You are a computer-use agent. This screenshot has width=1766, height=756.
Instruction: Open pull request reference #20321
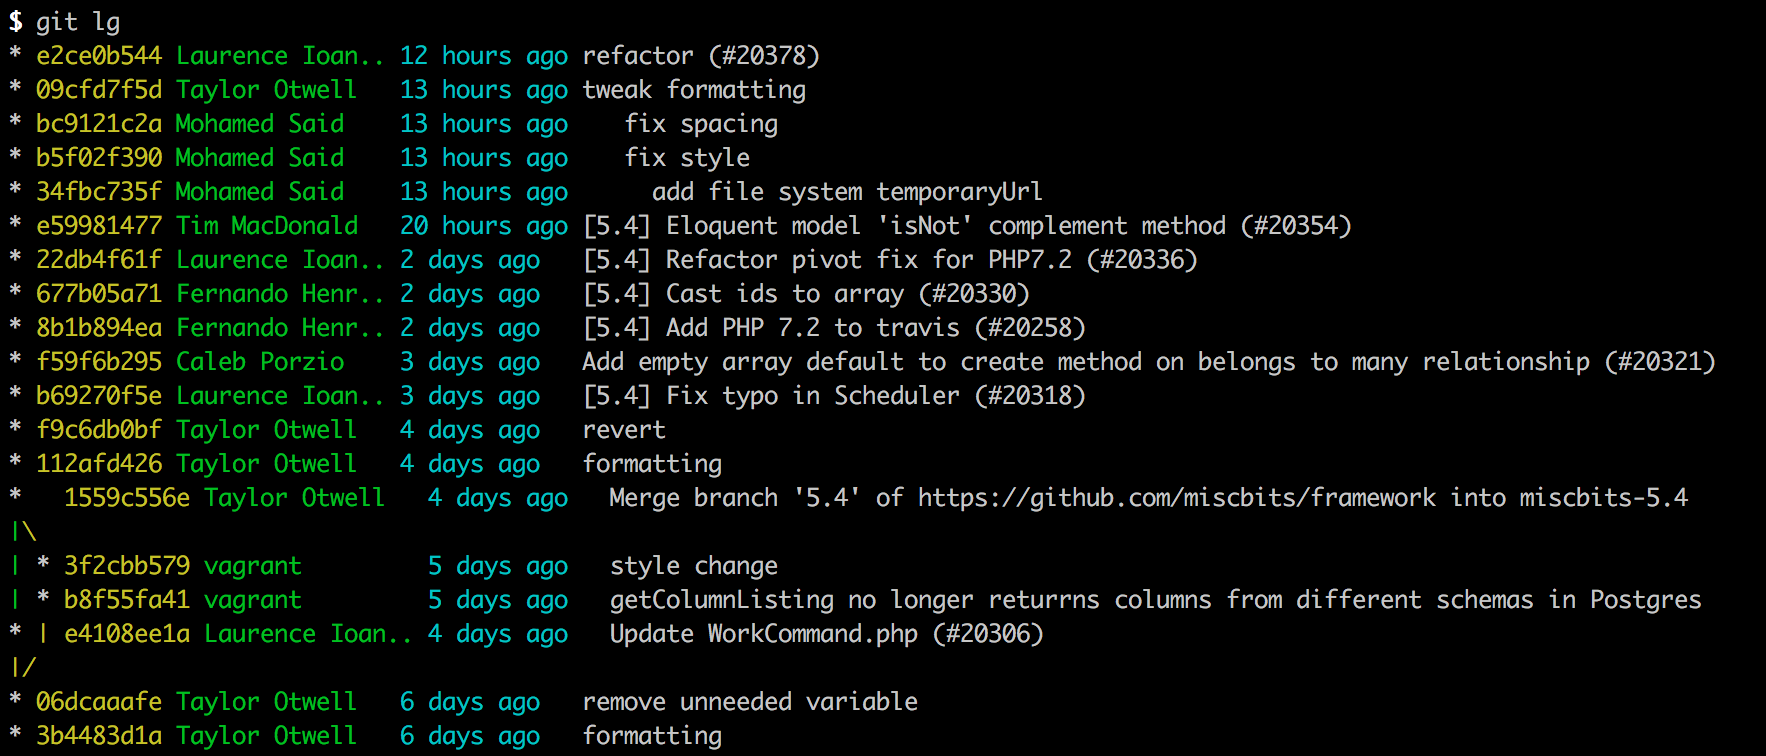tap(1660, 362)
